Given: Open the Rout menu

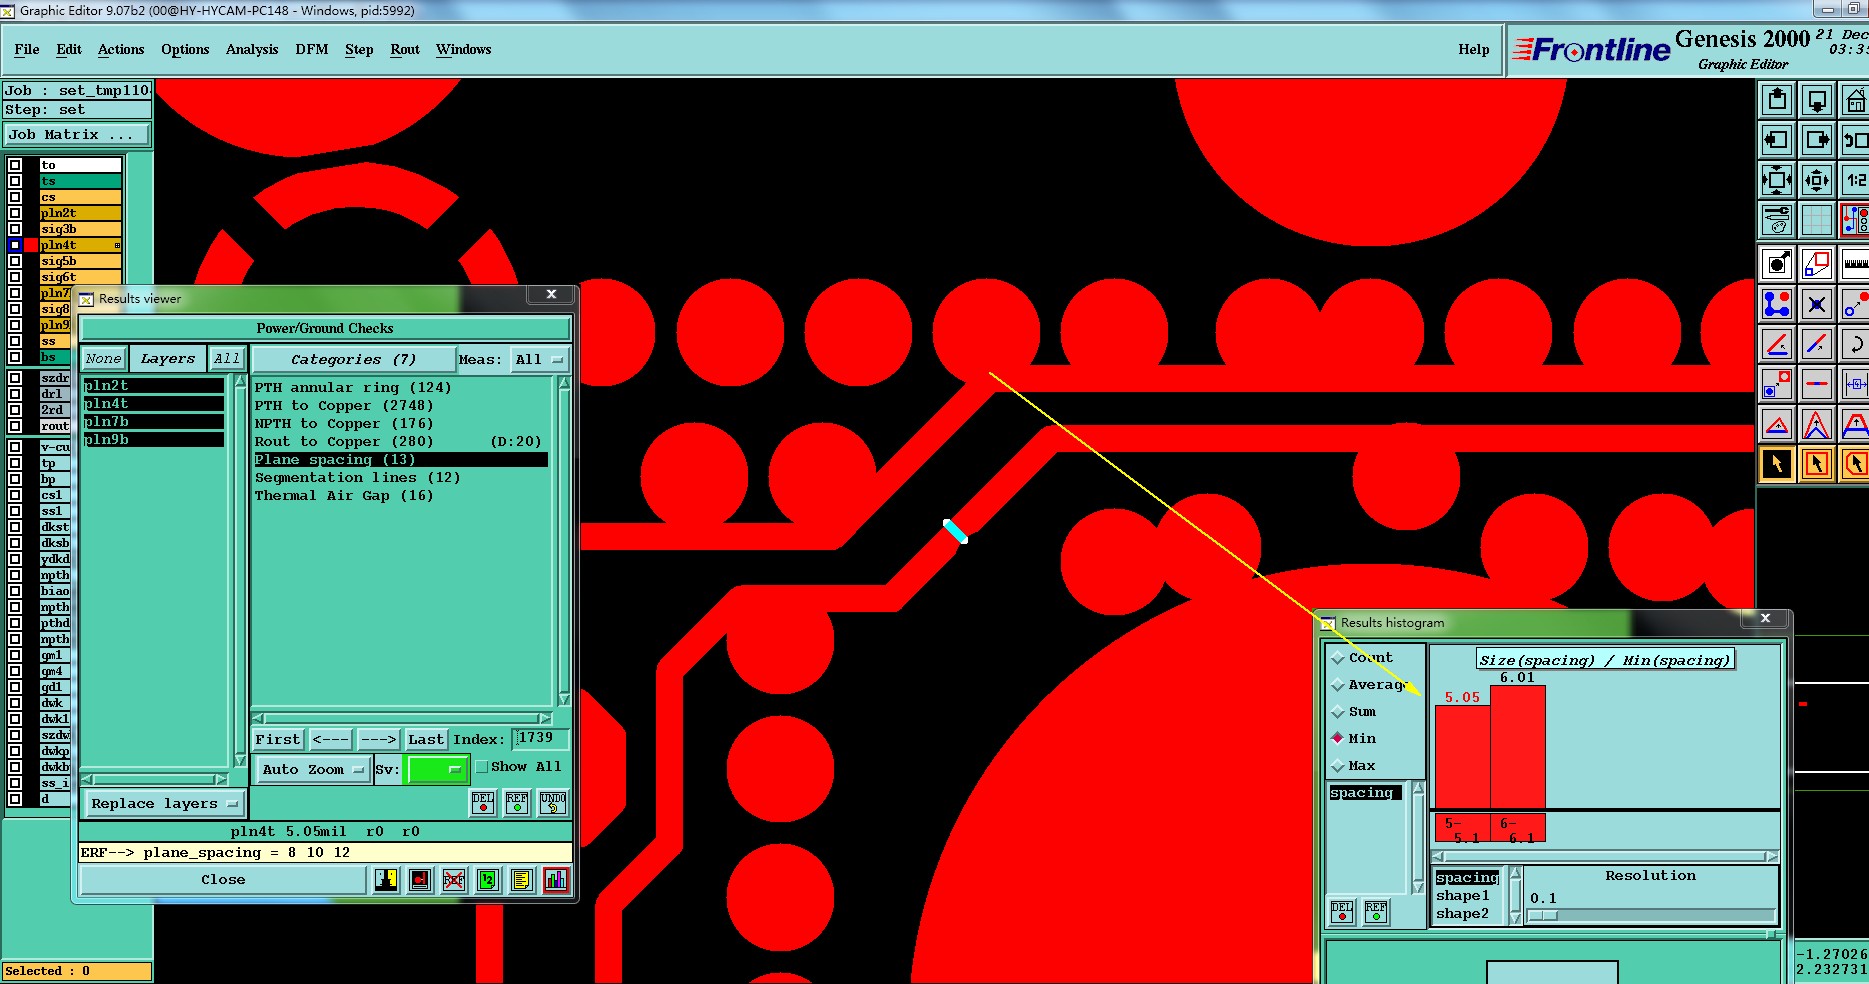Looking at the screenshot, I should coord(405,49).
